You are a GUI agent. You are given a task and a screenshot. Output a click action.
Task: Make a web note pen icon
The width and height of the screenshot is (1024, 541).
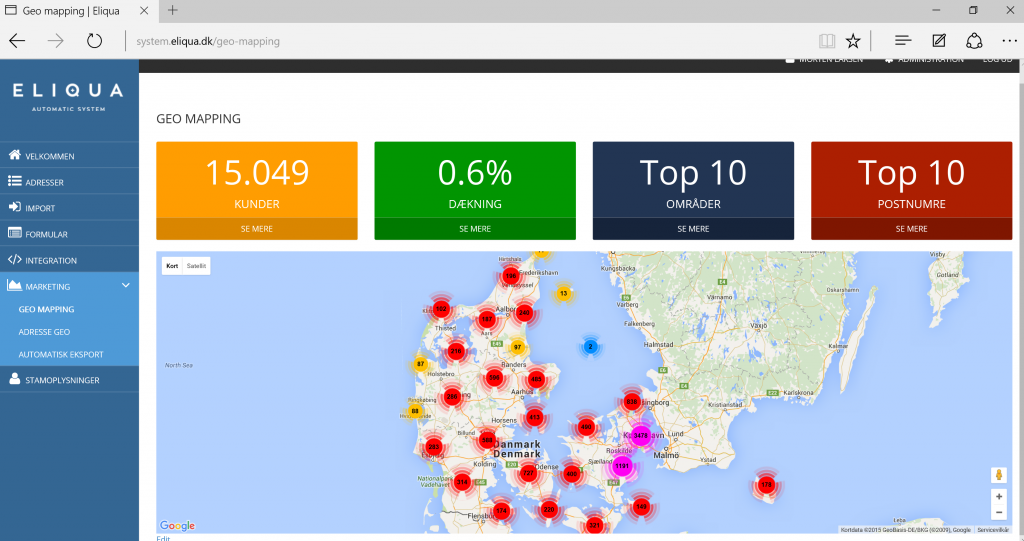[938, 41]
